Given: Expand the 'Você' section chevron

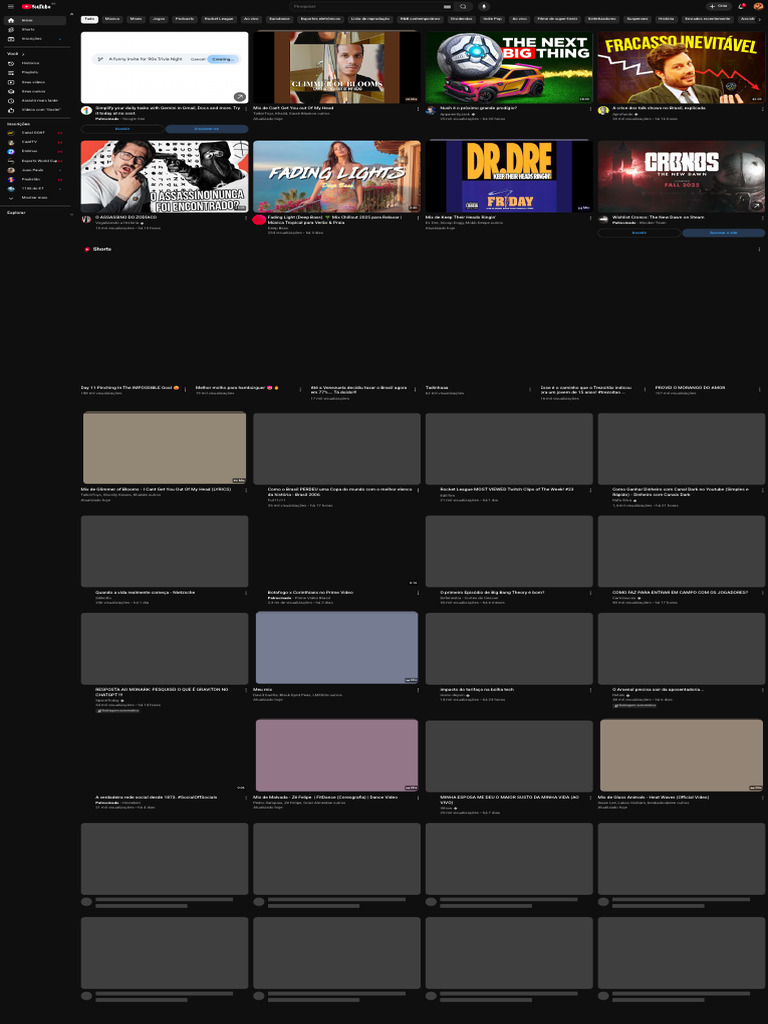Looking at the screenshot, I should pyautogui.click(x=22, y=53).
